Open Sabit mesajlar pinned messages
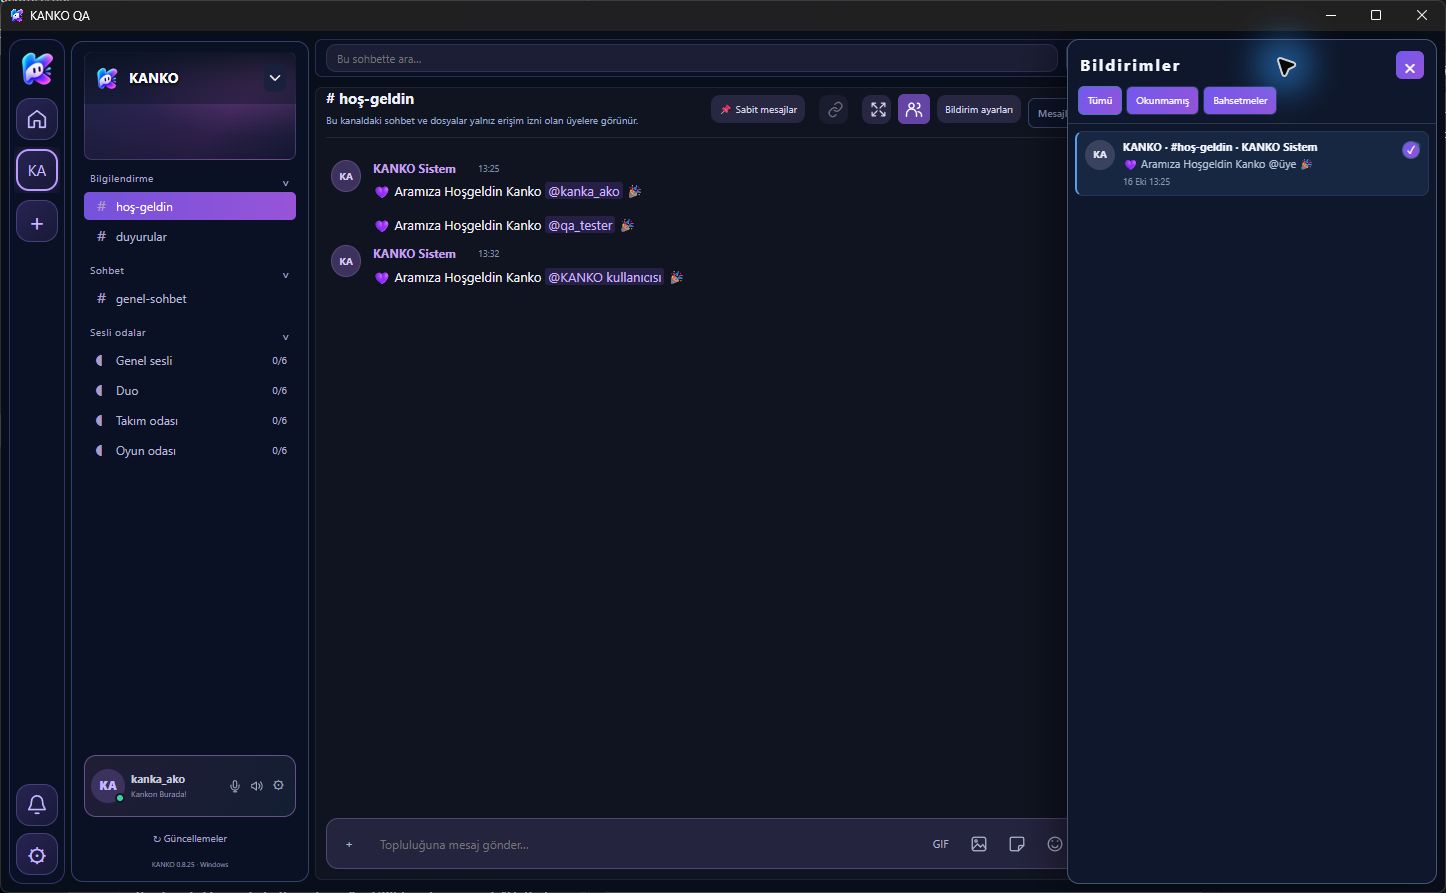 (758, 110)
